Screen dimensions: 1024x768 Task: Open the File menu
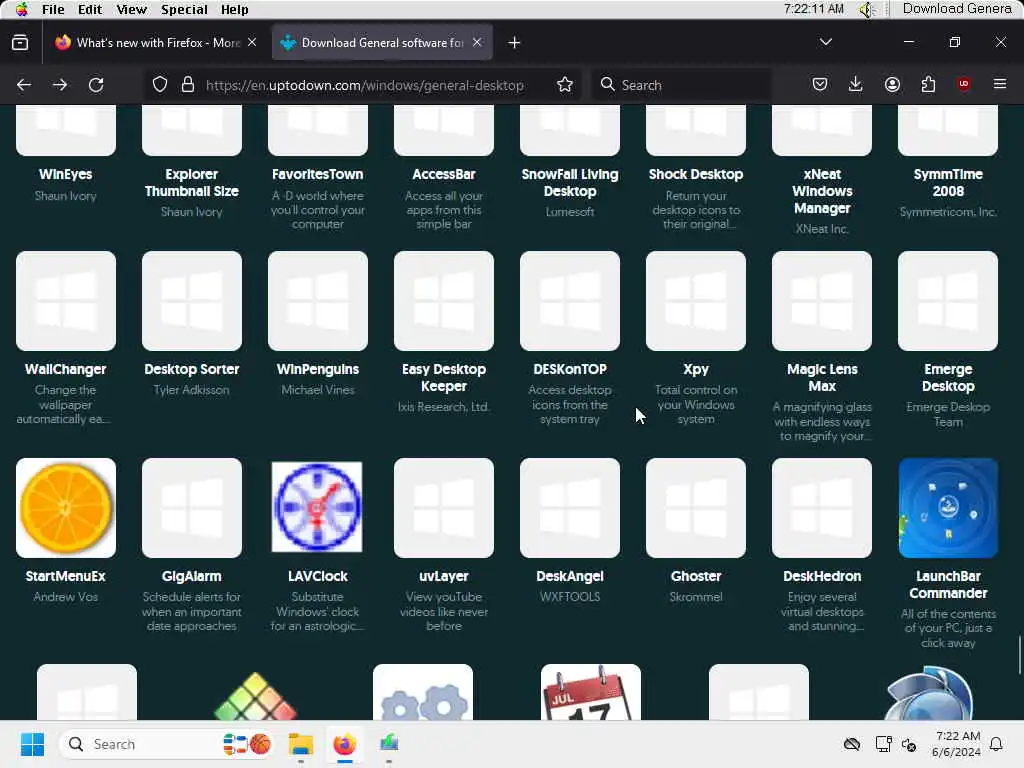click(x=53, y=9)
